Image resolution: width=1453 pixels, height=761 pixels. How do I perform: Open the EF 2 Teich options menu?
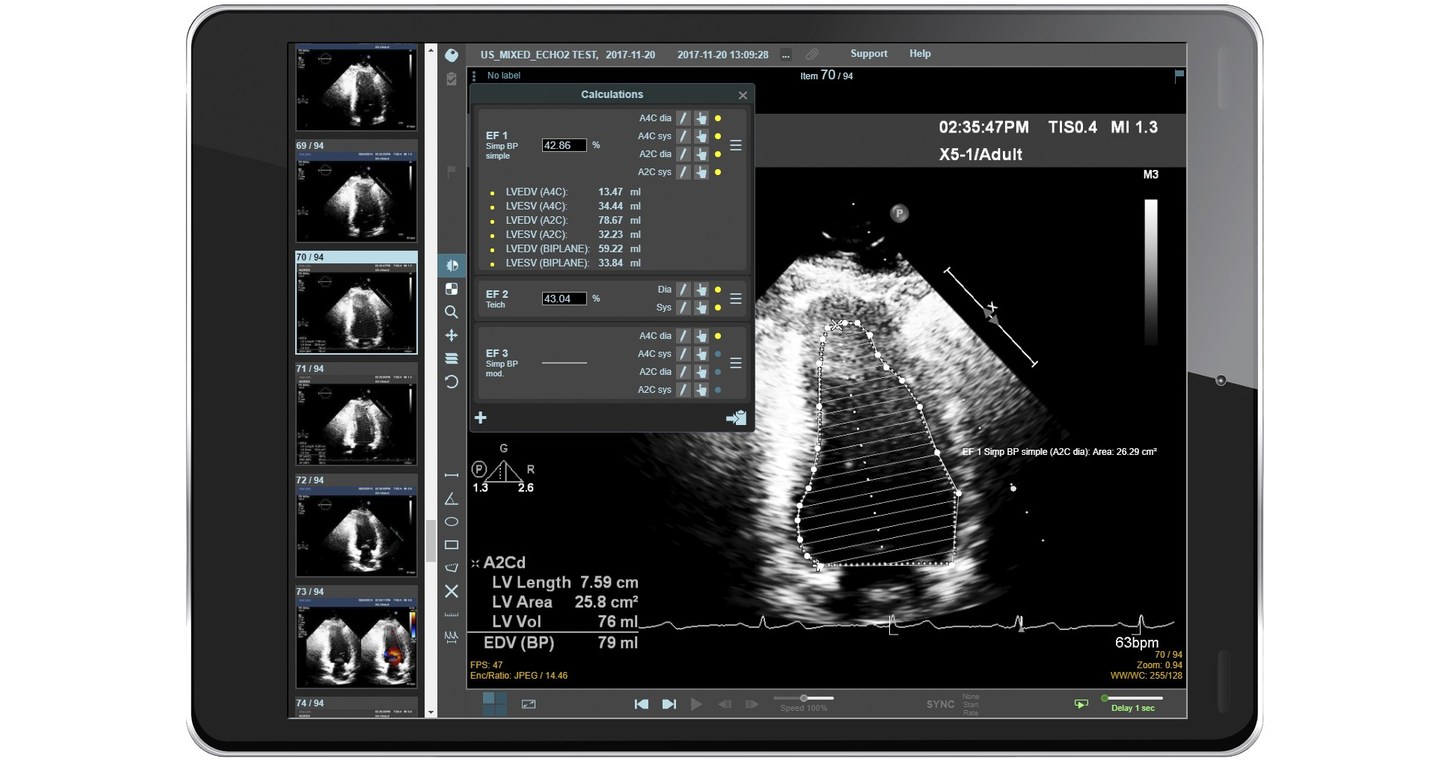point(737,298)
